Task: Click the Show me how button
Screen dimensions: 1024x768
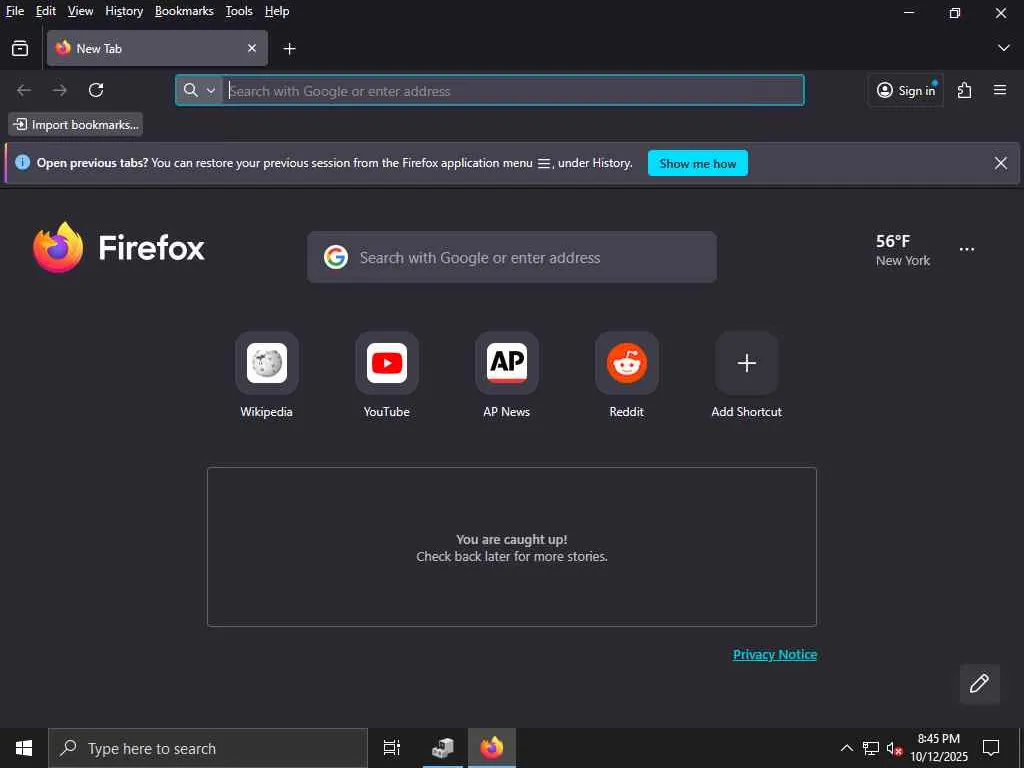Action: (x=697, y=163)
